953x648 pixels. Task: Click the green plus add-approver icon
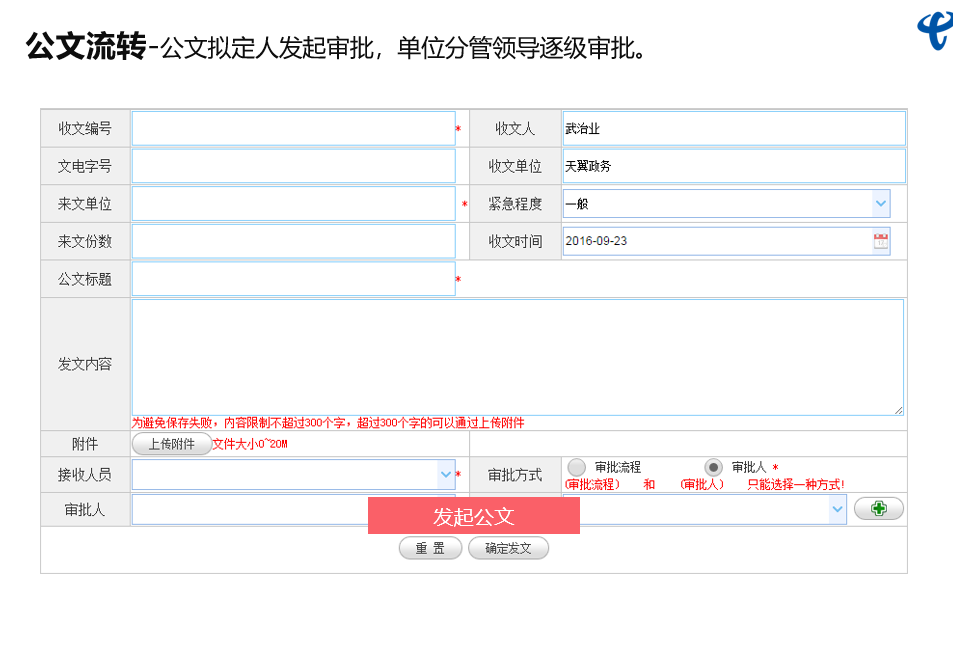(x=878, y=509)
